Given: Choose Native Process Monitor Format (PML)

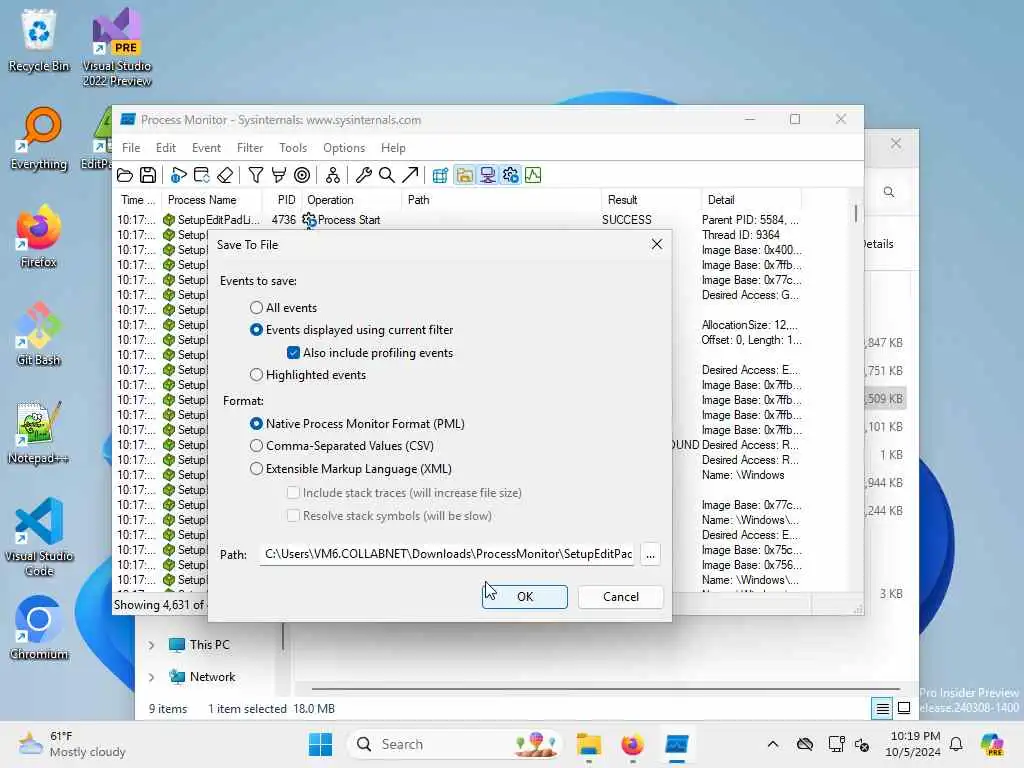Looking at the screenshot, I should (257, 424).
